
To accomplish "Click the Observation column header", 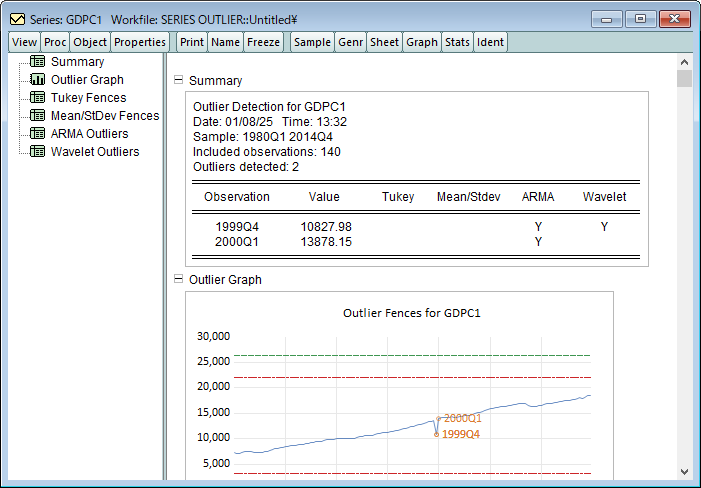I will point(237,197).
